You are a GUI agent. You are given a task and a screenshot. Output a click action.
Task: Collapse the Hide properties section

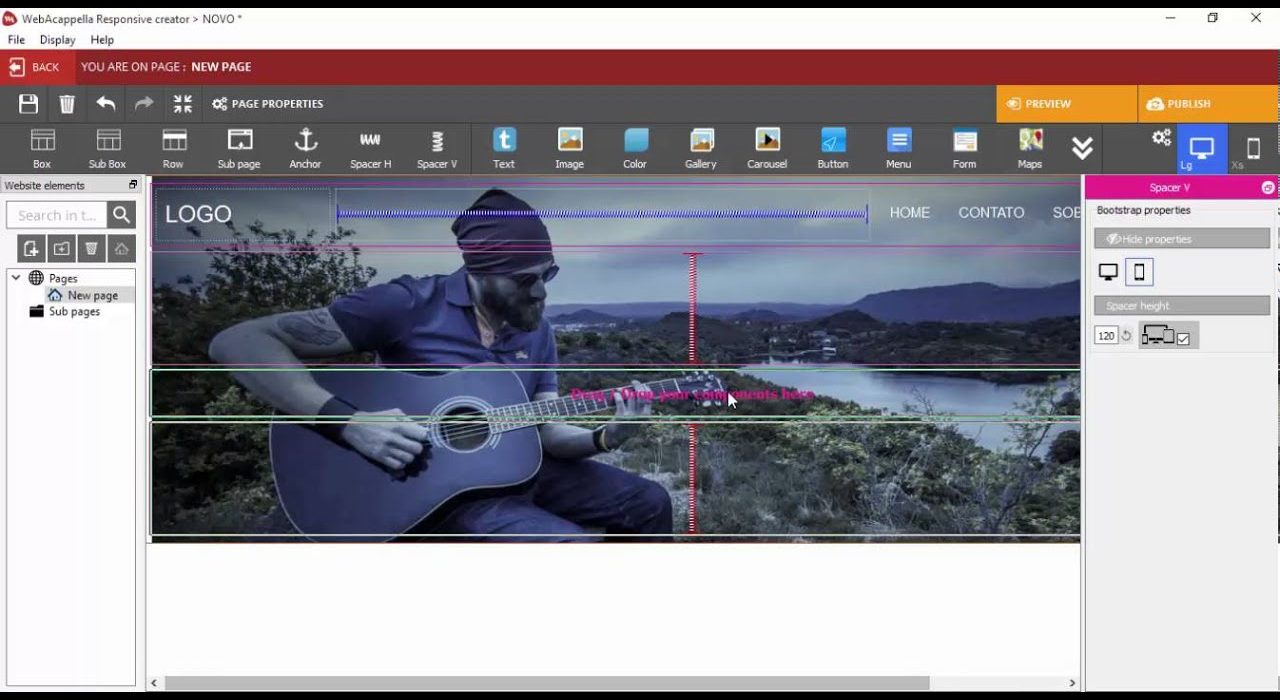tap(1181, 239)
